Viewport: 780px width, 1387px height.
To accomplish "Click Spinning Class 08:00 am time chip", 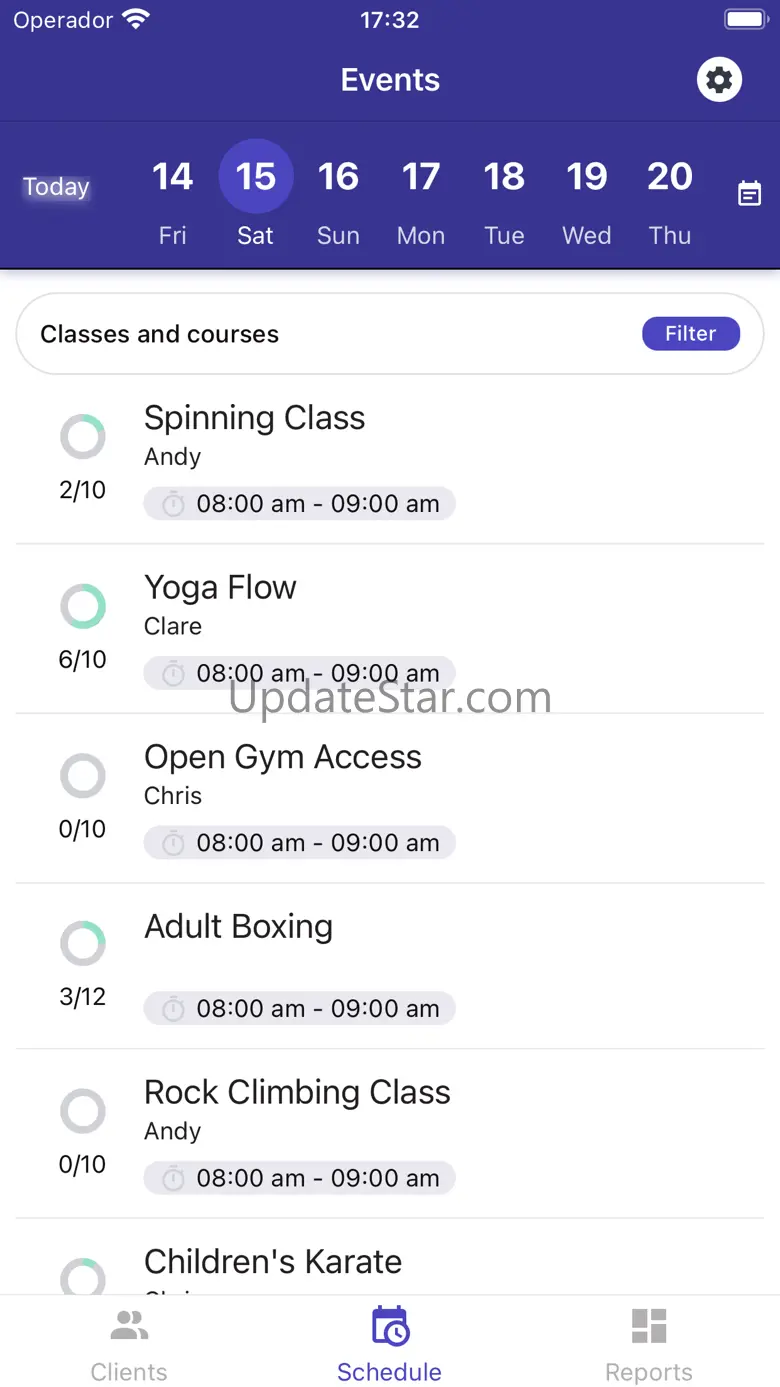I will coord(299,504).
